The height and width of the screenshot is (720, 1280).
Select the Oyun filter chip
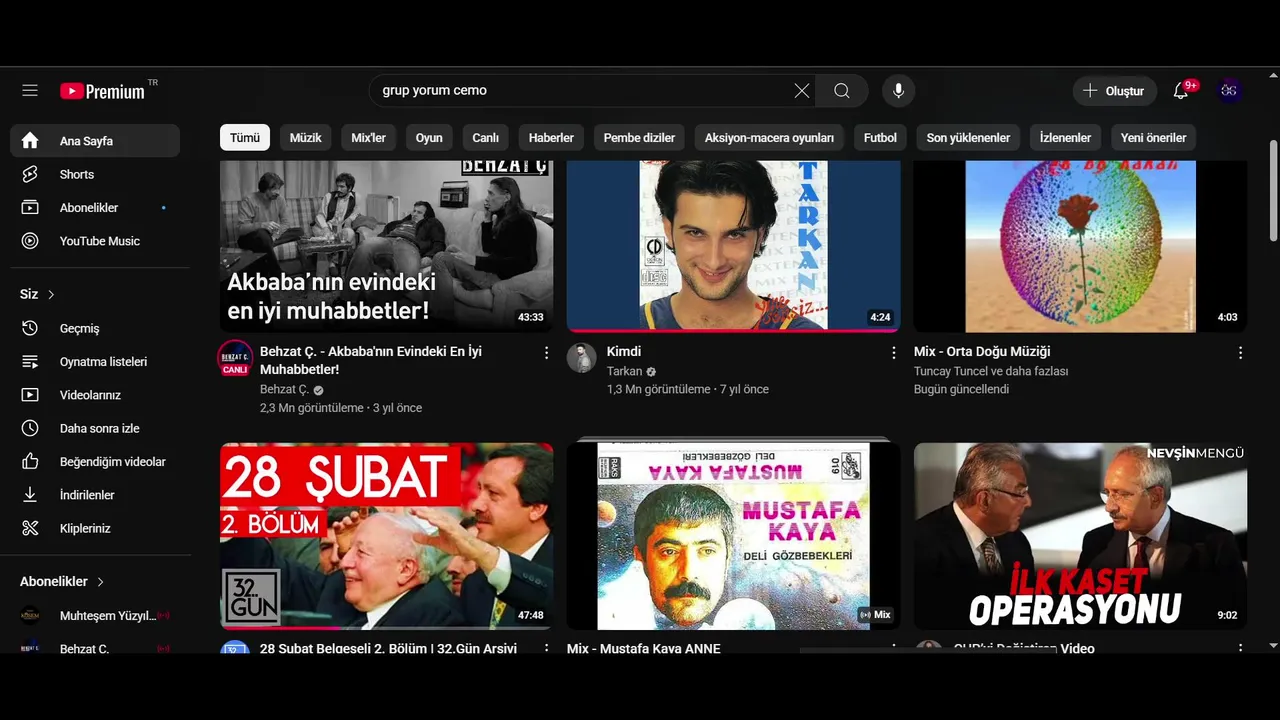click(429, 138)
